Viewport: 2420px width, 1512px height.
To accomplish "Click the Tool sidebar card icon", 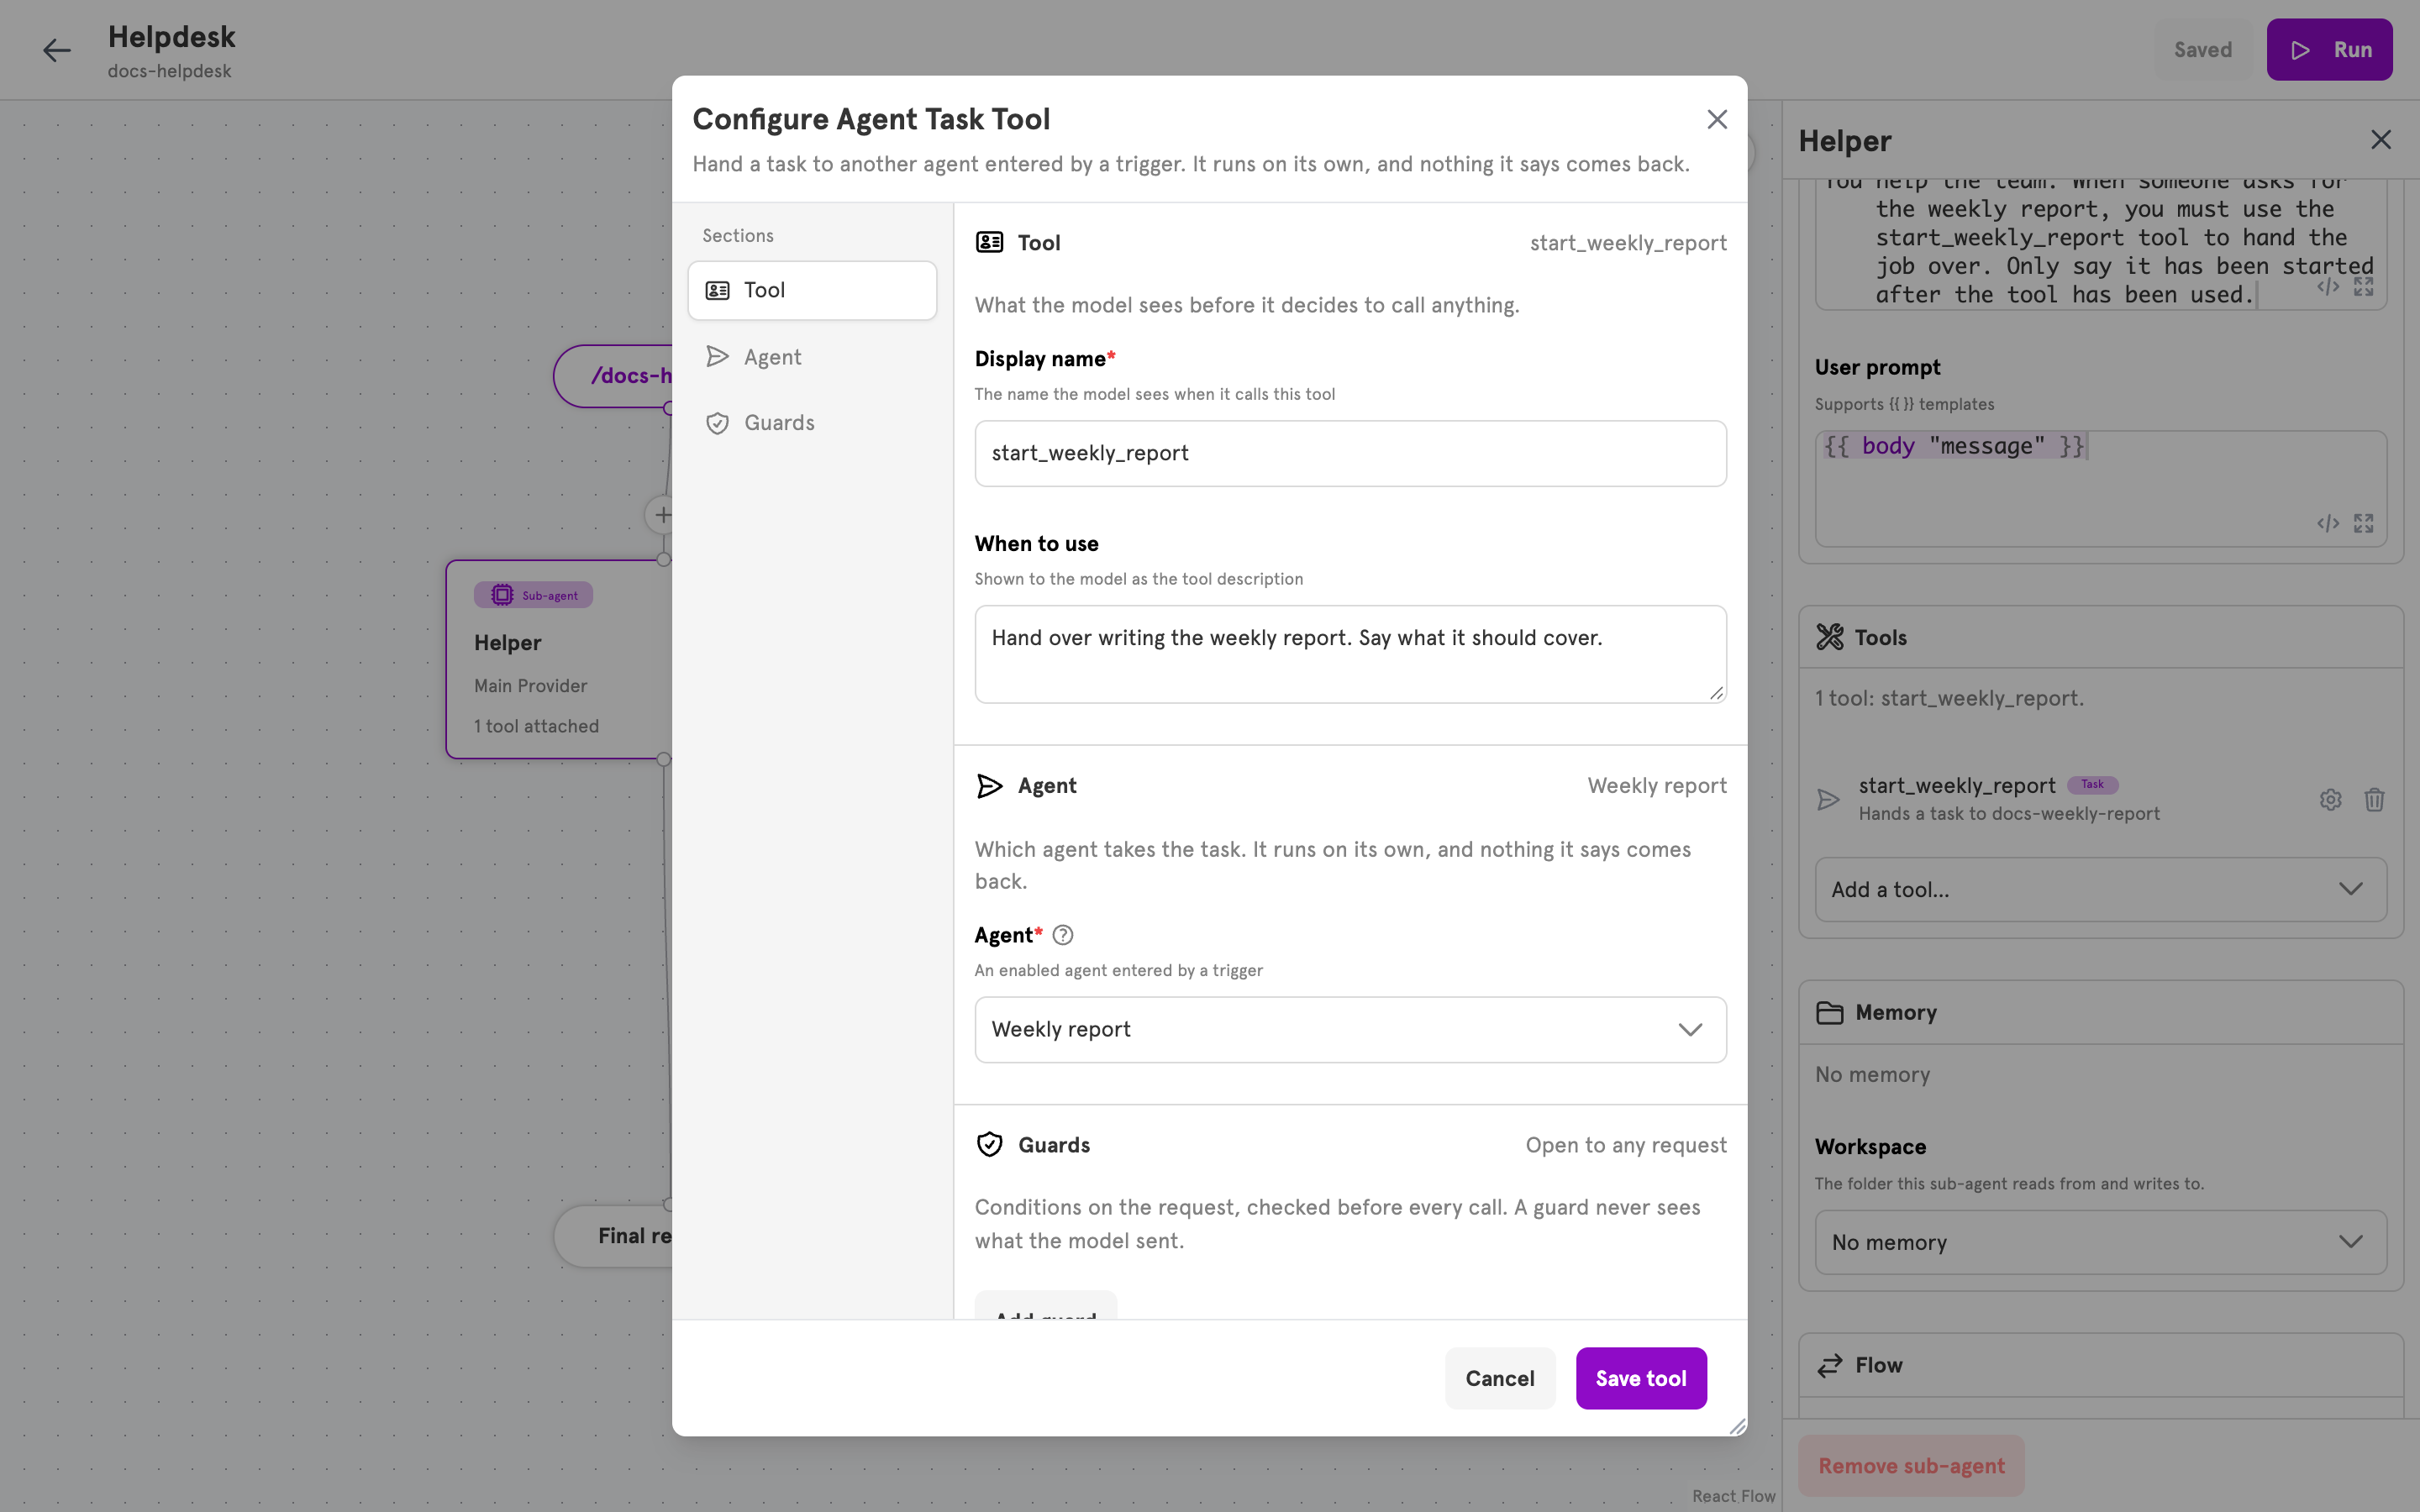I will point(717,290).
